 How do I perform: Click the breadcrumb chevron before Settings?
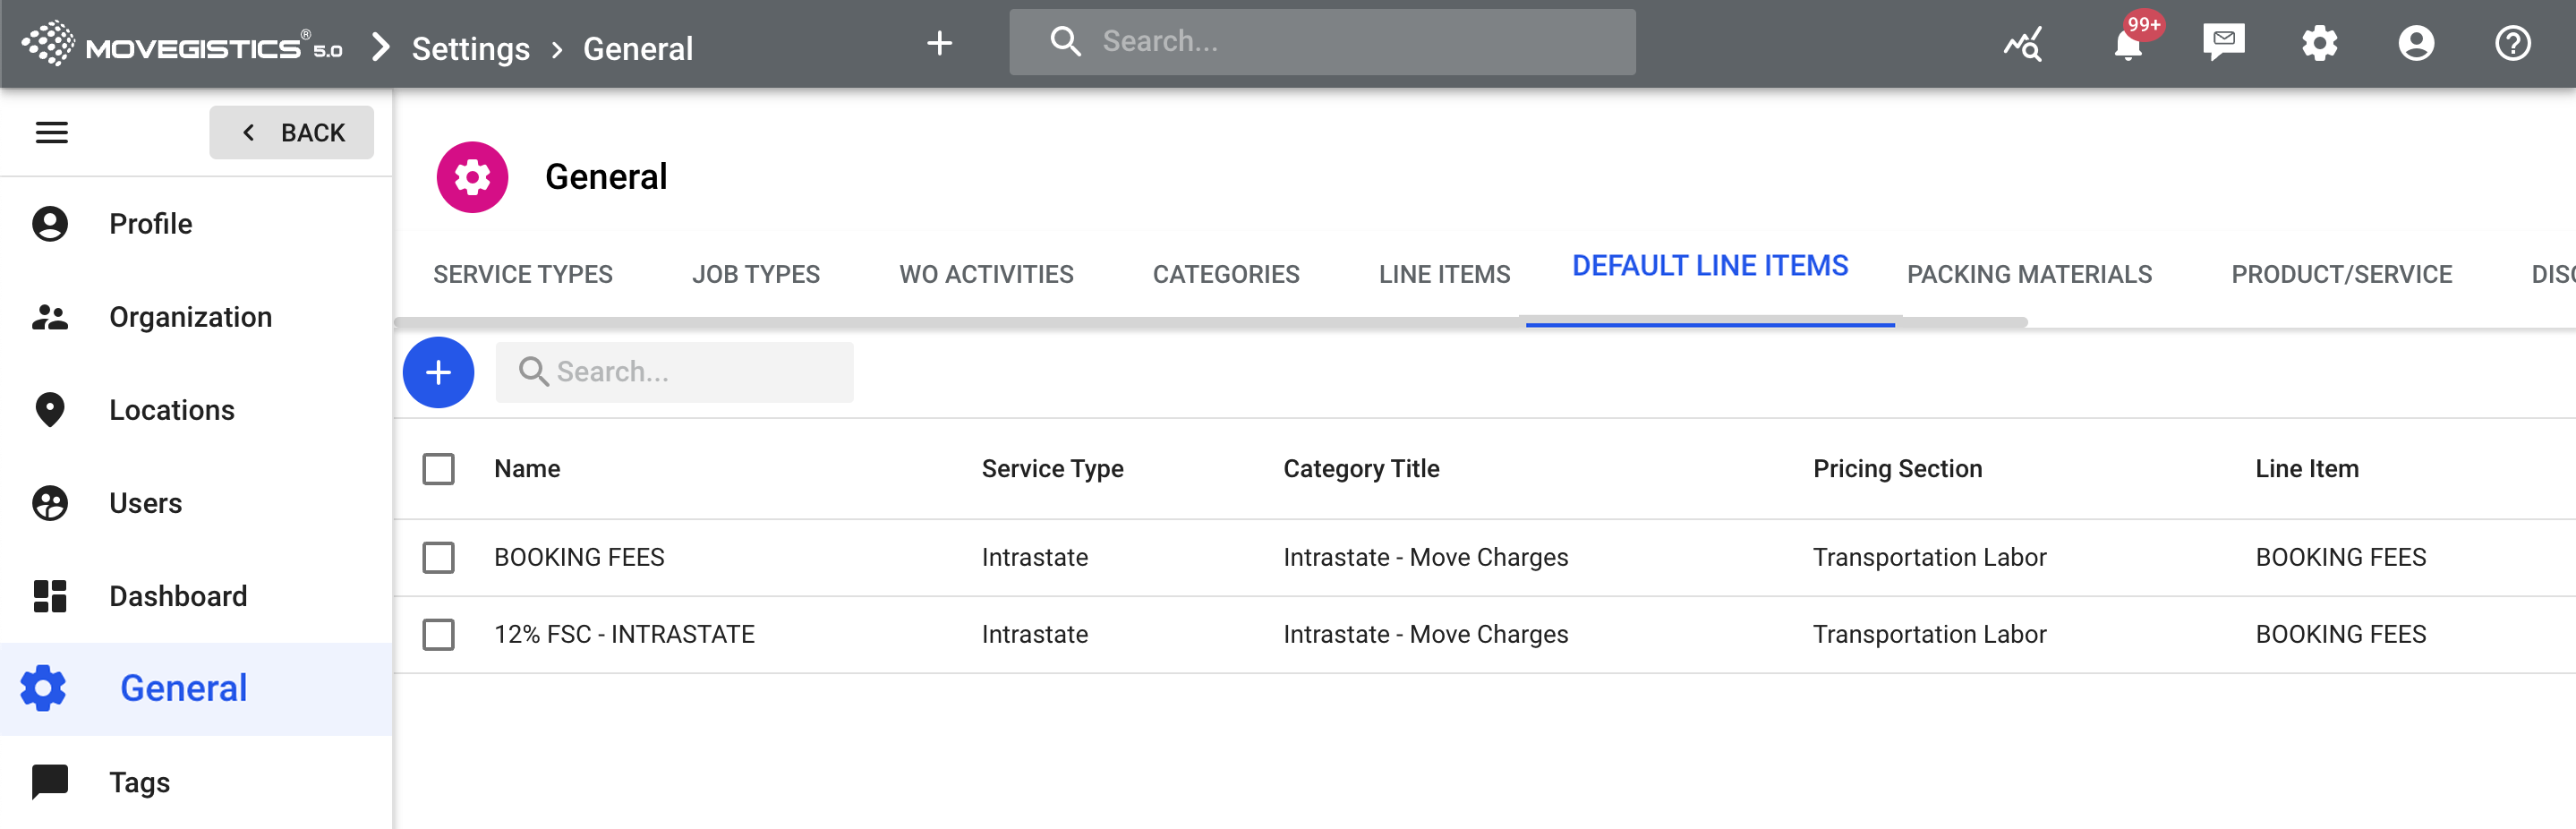[380, 47]
